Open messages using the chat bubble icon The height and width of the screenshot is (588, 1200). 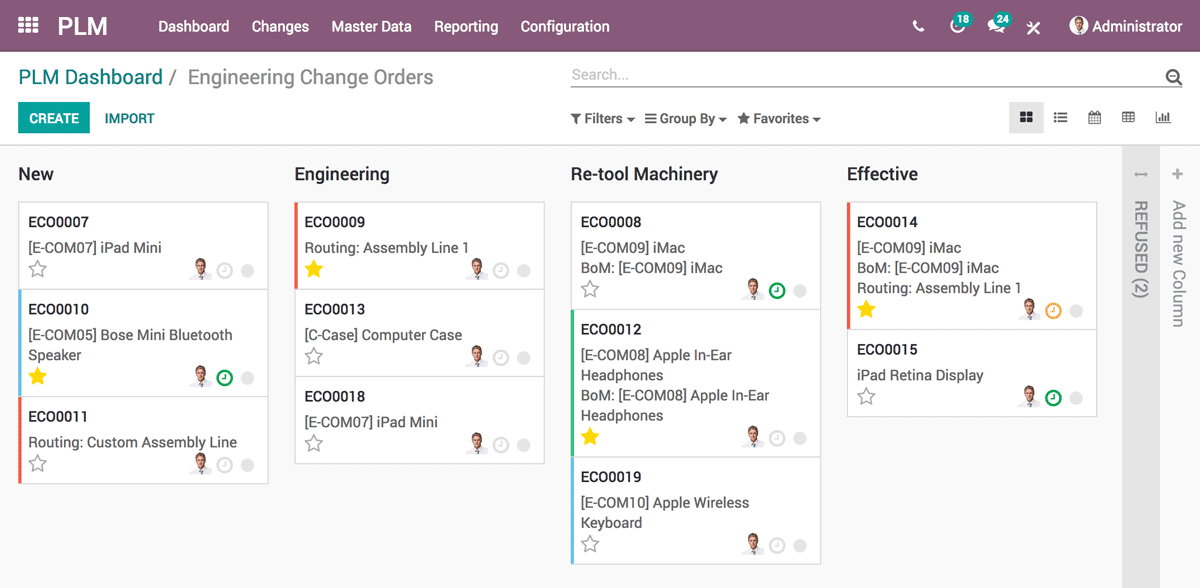996,26
